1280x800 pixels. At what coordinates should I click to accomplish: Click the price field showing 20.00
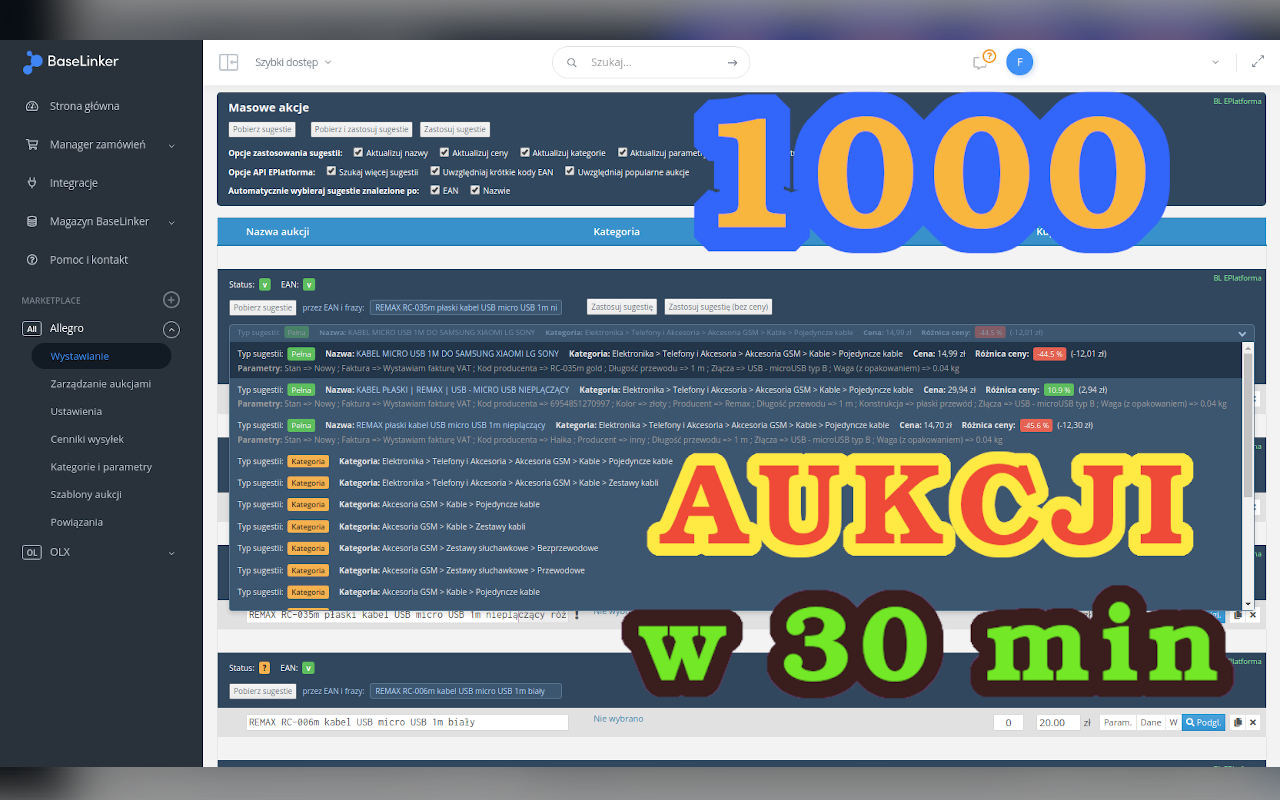(1058, 722)
